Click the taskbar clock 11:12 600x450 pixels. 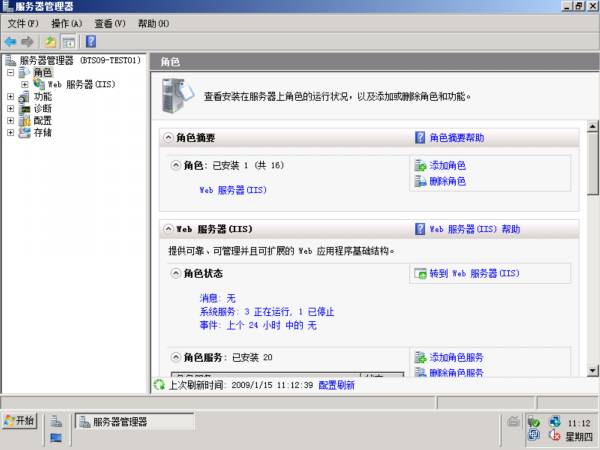click(579, 423)
